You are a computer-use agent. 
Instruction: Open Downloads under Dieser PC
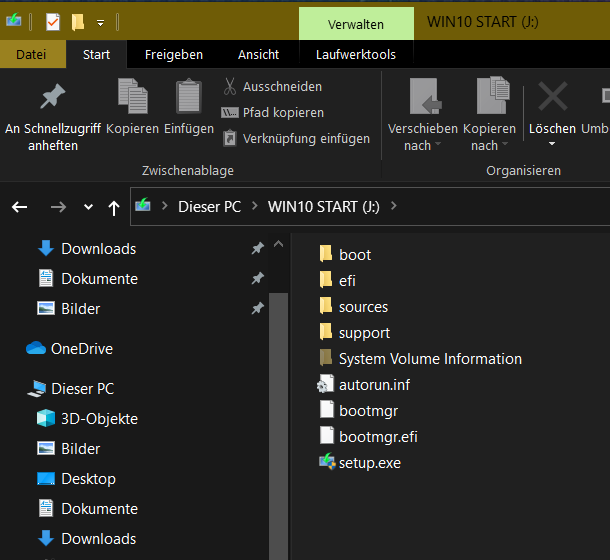click(x=87, y=539)
